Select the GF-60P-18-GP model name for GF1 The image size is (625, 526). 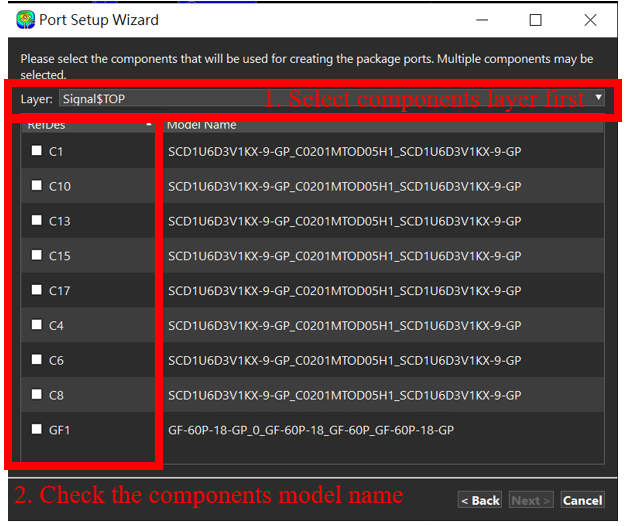tap(311, 430)
